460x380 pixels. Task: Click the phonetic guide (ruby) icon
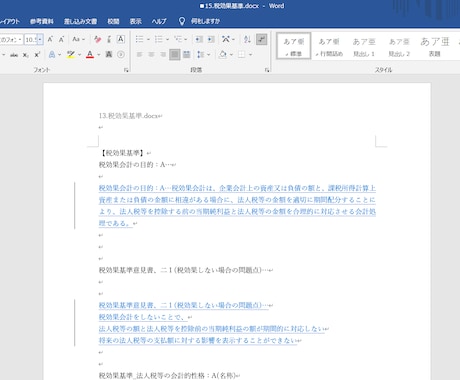click(x=109, y=39)
